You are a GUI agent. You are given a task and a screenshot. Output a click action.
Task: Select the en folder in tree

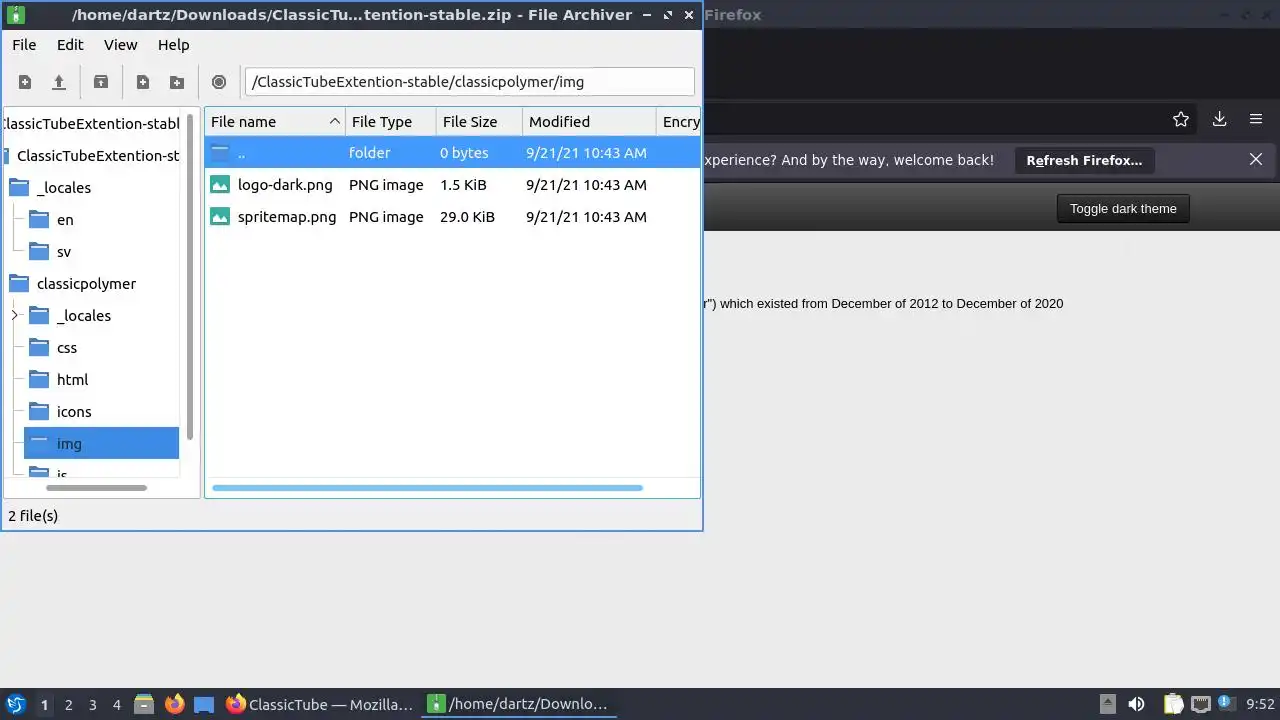point(52,220)
